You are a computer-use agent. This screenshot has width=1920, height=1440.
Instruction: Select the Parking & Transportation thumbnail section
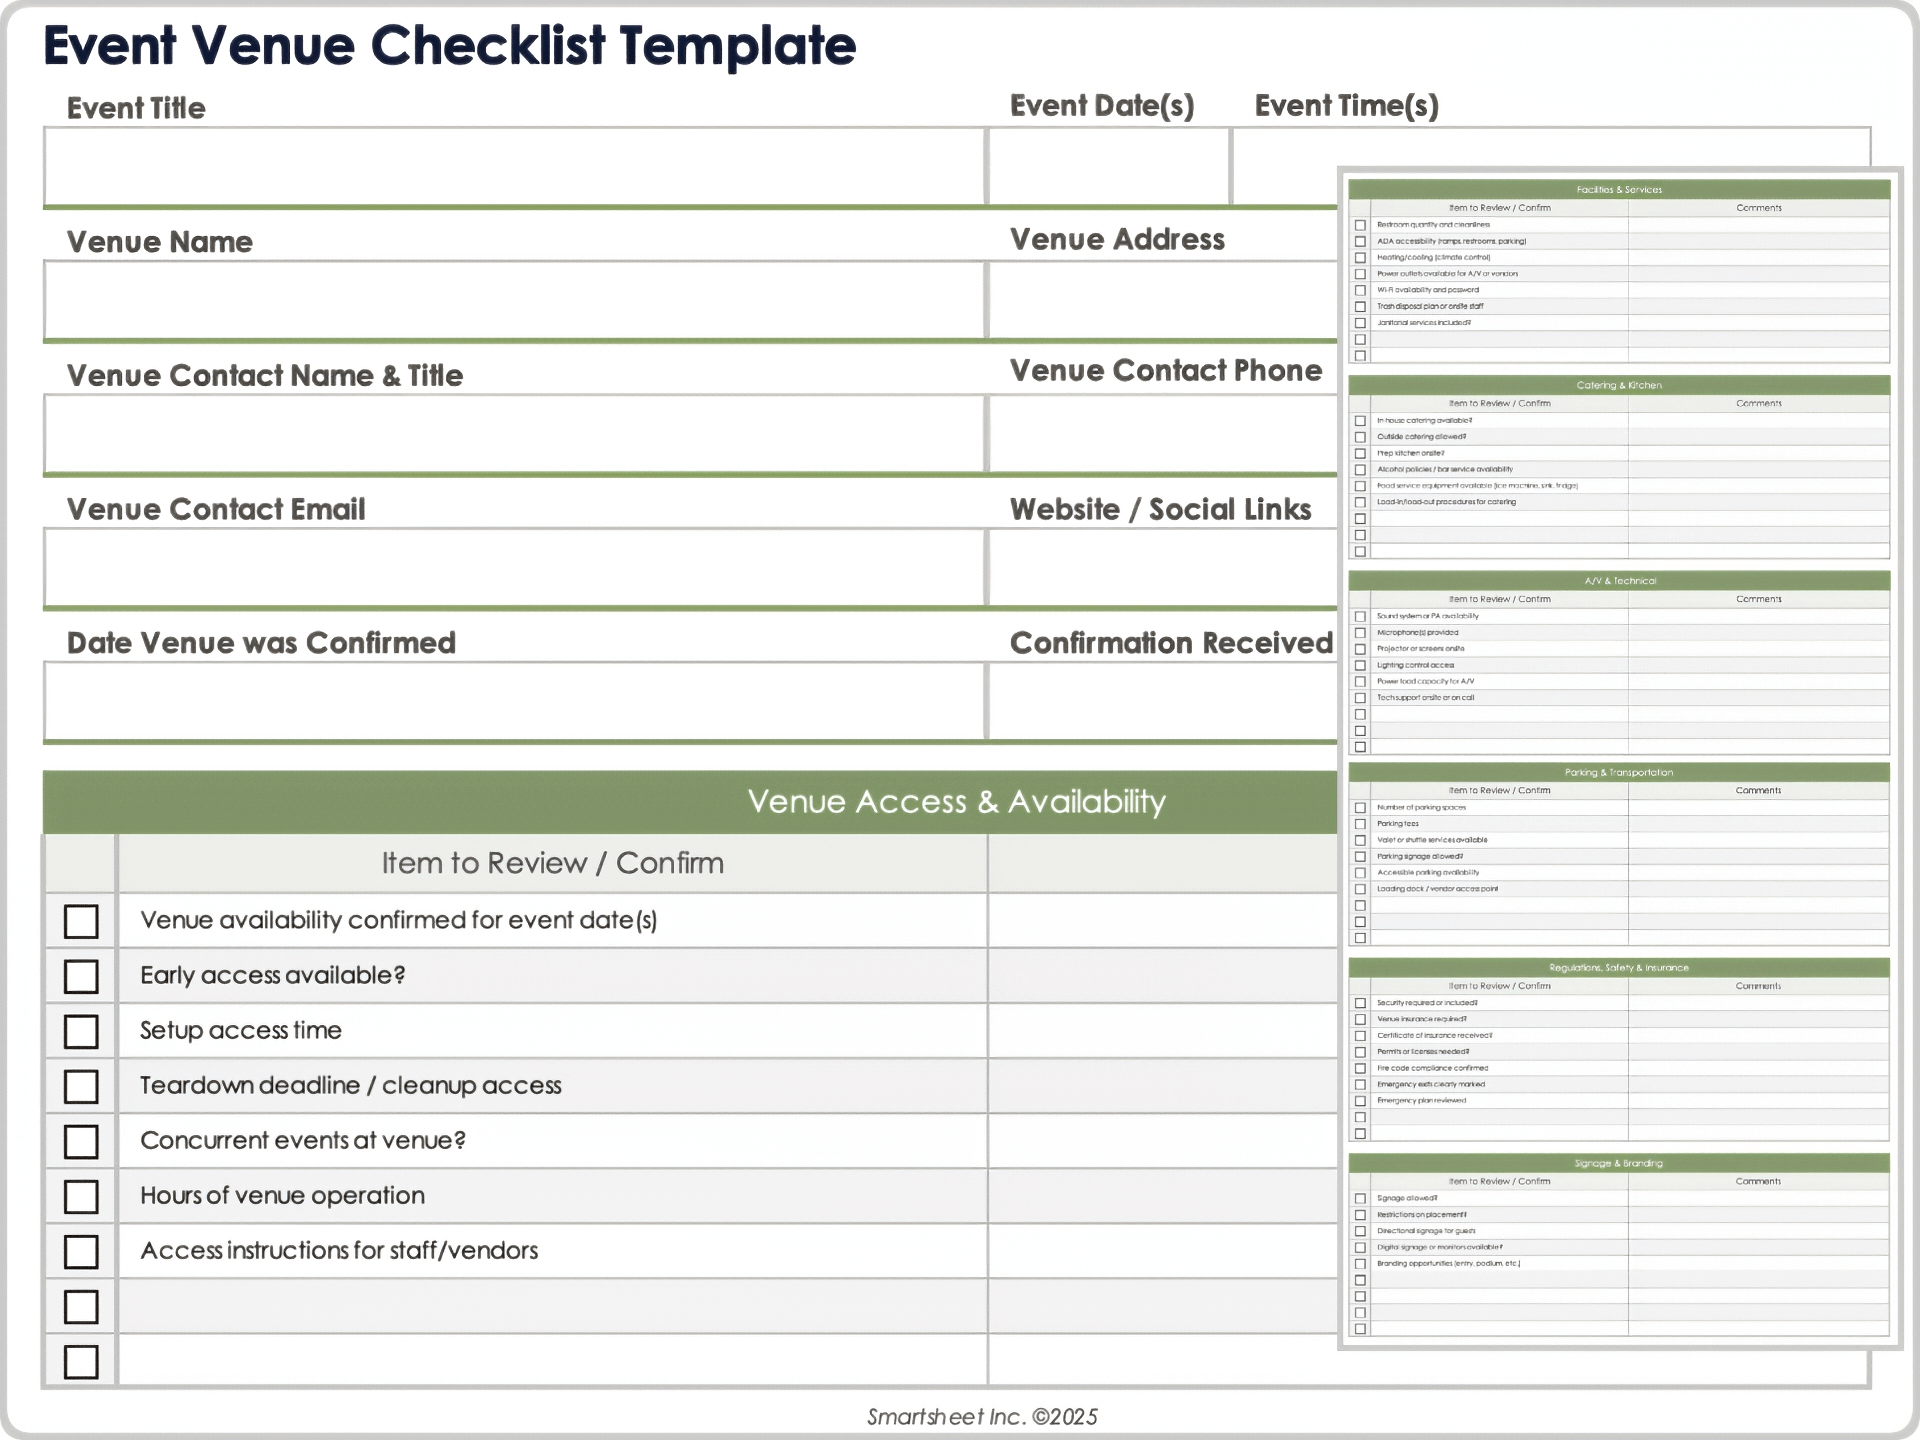[x=1618, y=772]
